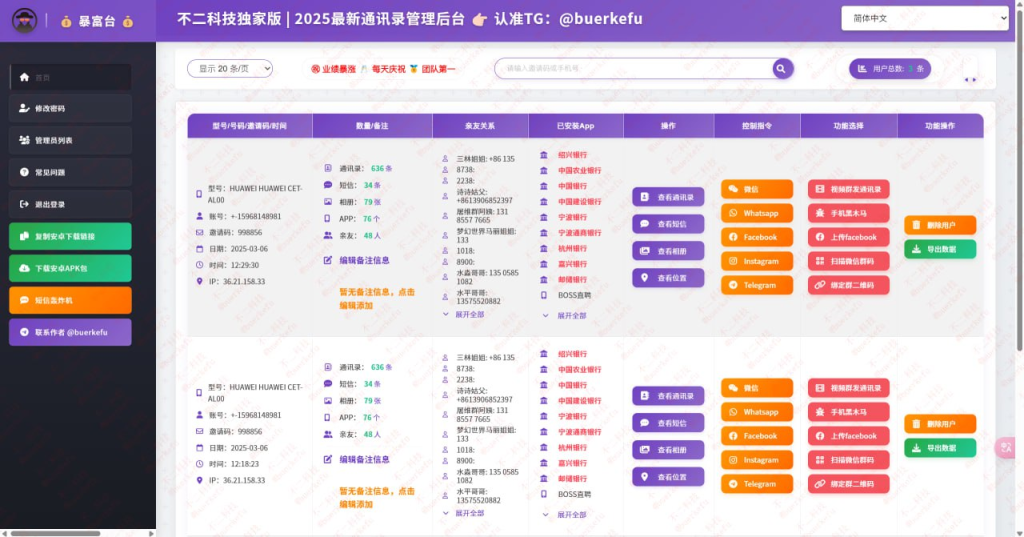This screenshot has width=1024, height=537.
Task: Click the Instagram command in the 12:29:30 row
Action: pos(757,261)
